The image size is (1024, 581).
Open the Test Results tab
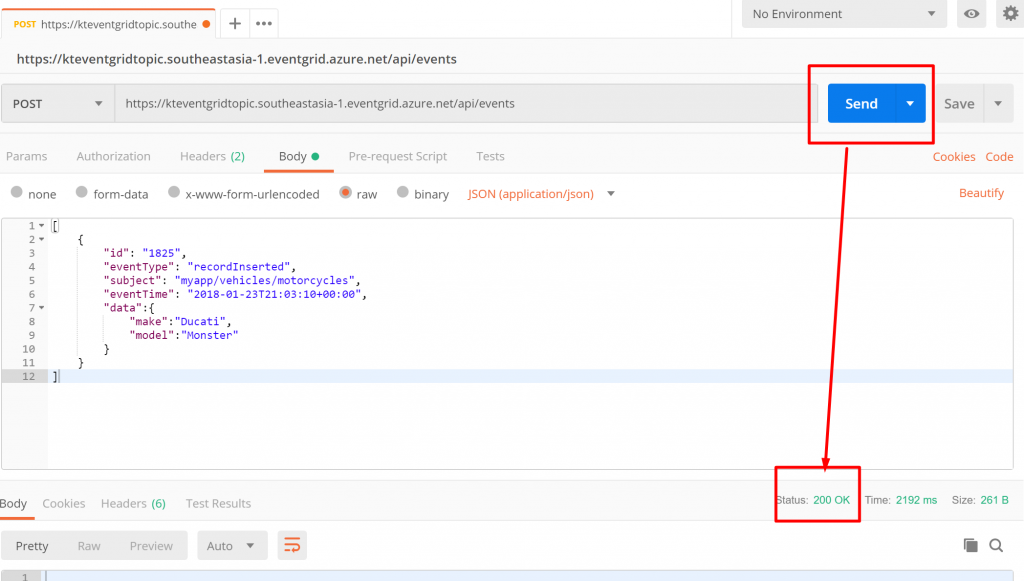click(218, 503)
